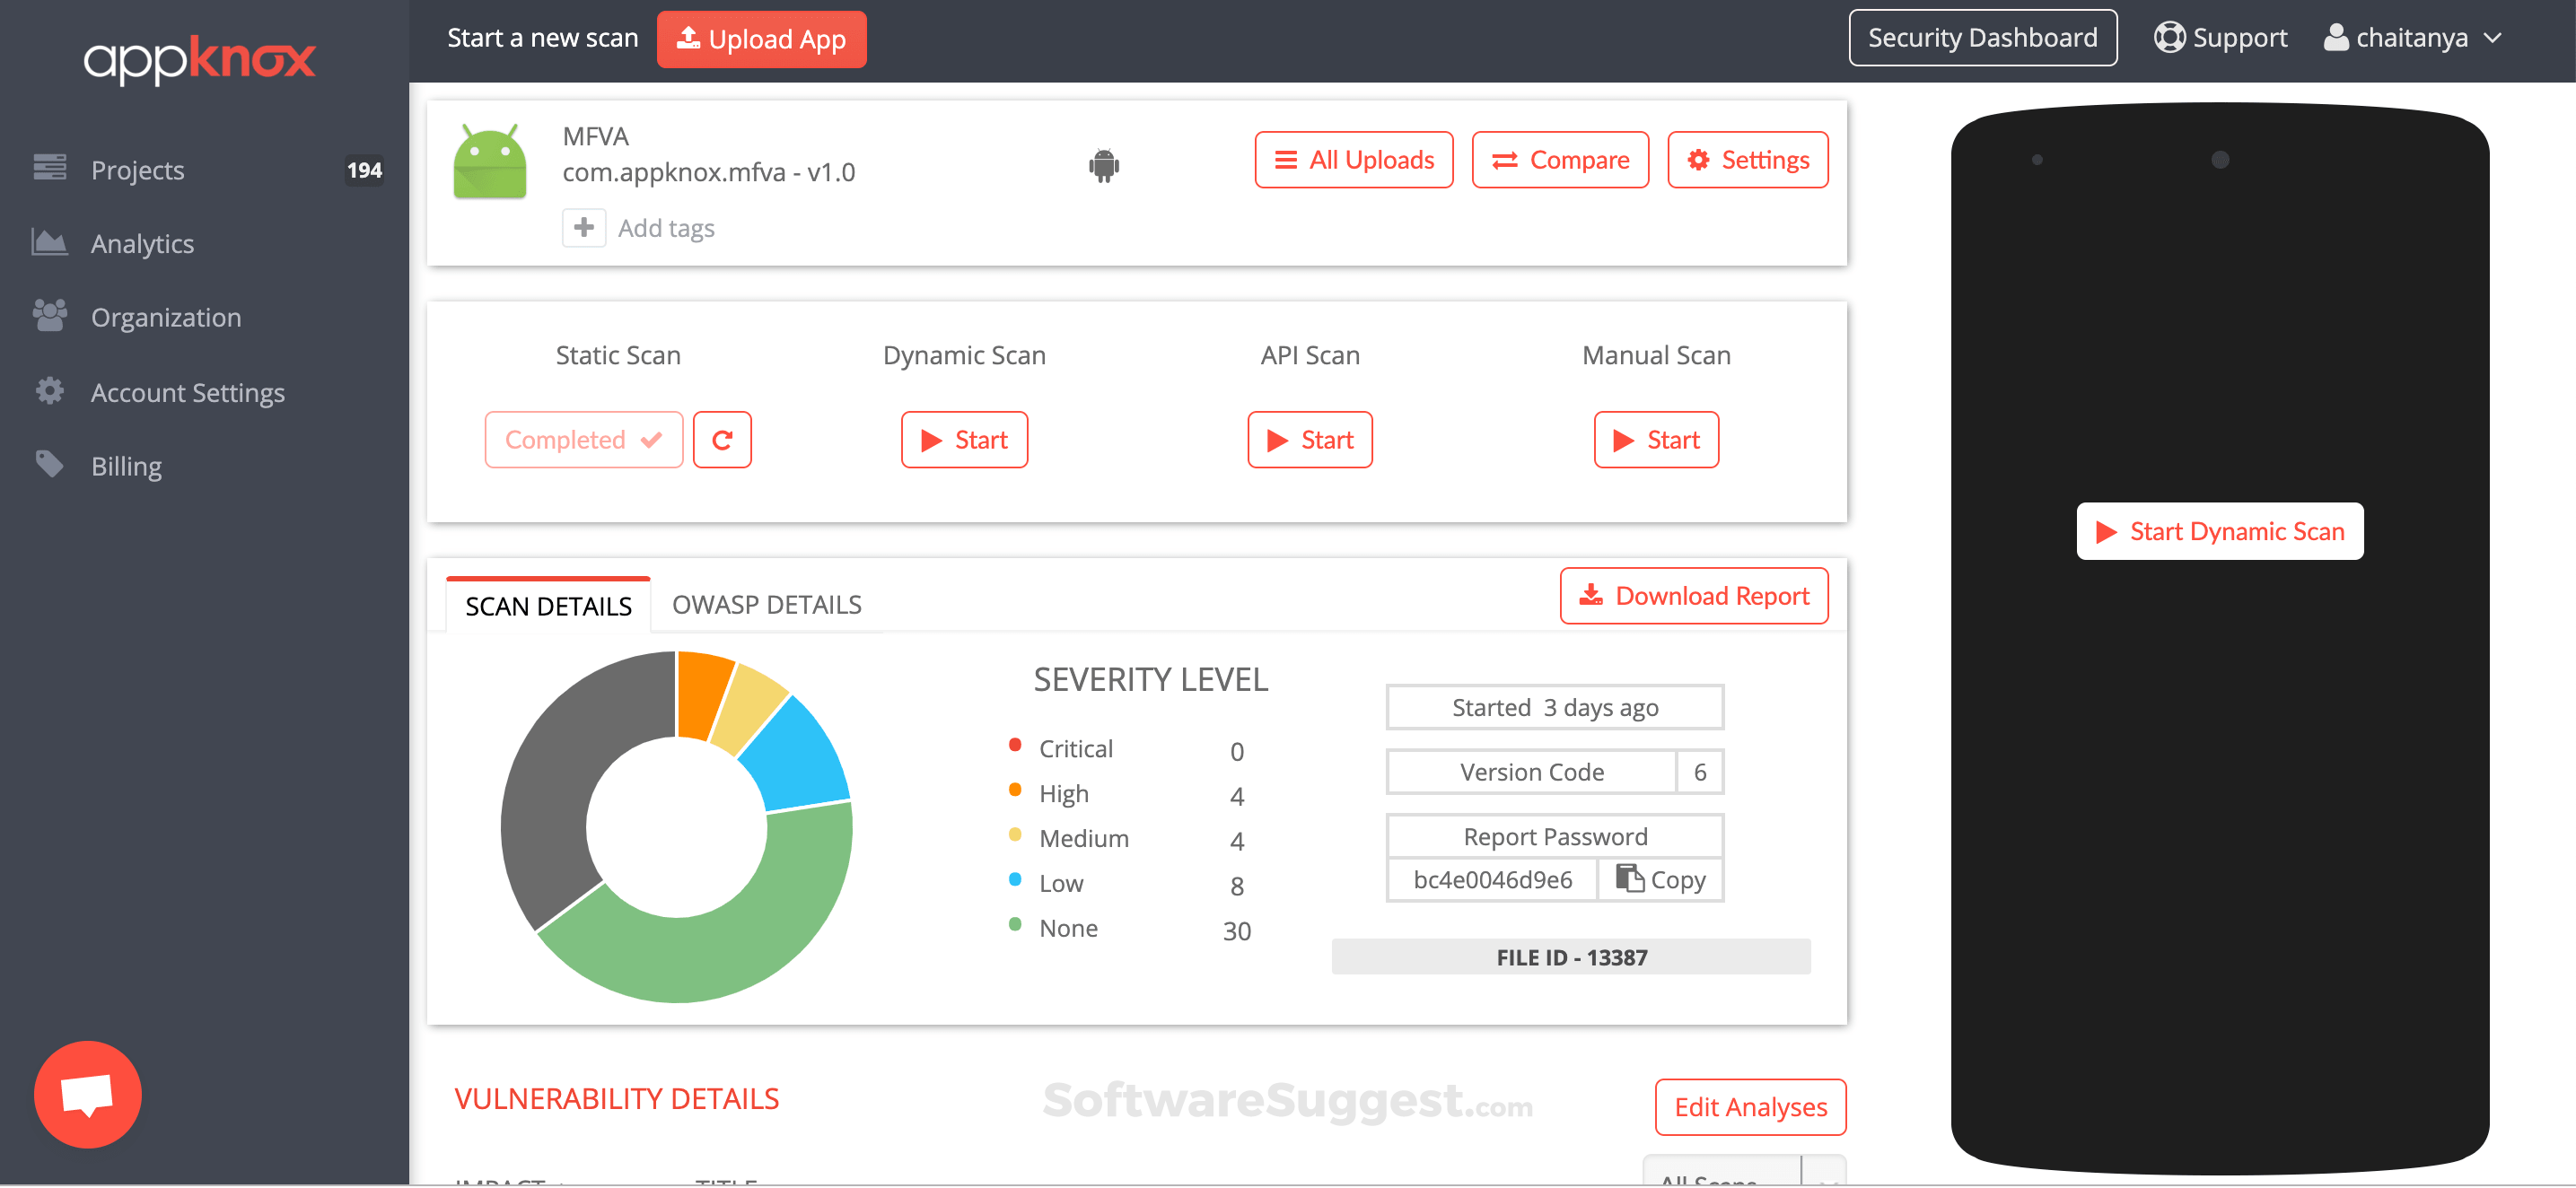Click Edit Analyses button
This screenshot has height=1188, width=2576.
coord(1750,1107)
